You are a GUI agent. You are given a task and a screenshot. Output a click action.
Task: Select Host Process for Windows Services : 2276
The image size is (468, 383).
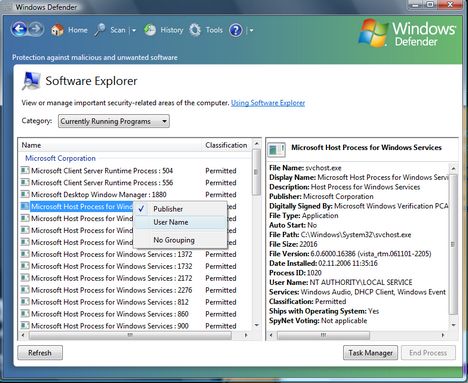coord(112,290)
